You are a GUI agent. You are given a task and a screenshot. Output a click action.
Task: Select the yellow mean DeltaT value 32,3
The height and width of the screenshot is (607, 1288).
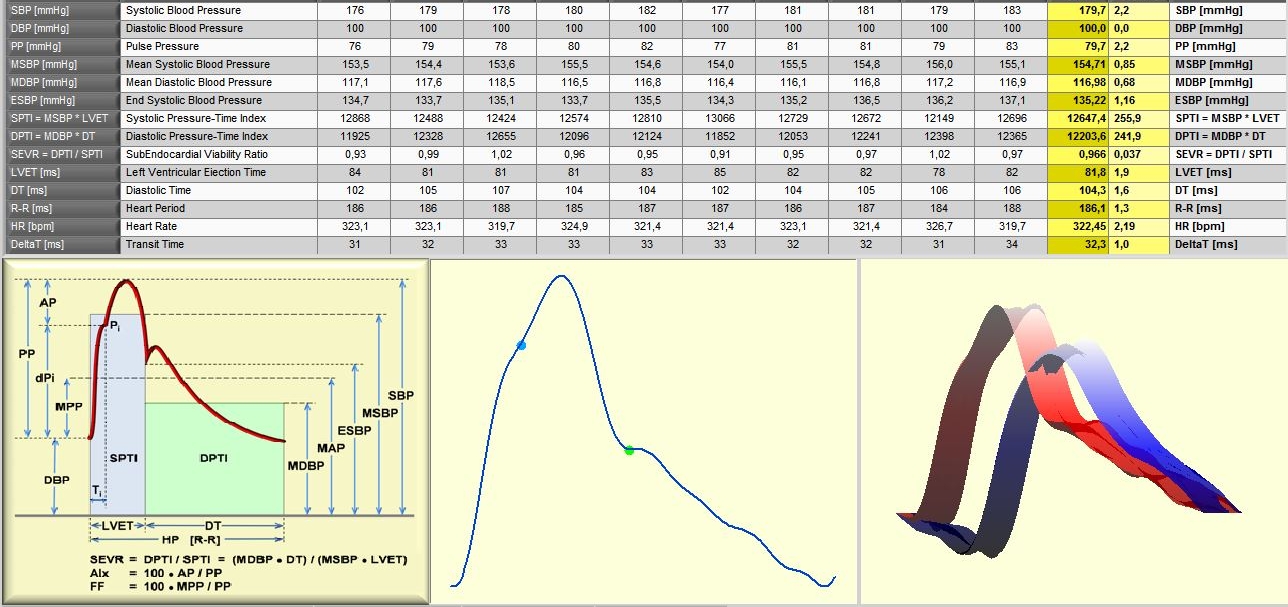pos(1078,244)
